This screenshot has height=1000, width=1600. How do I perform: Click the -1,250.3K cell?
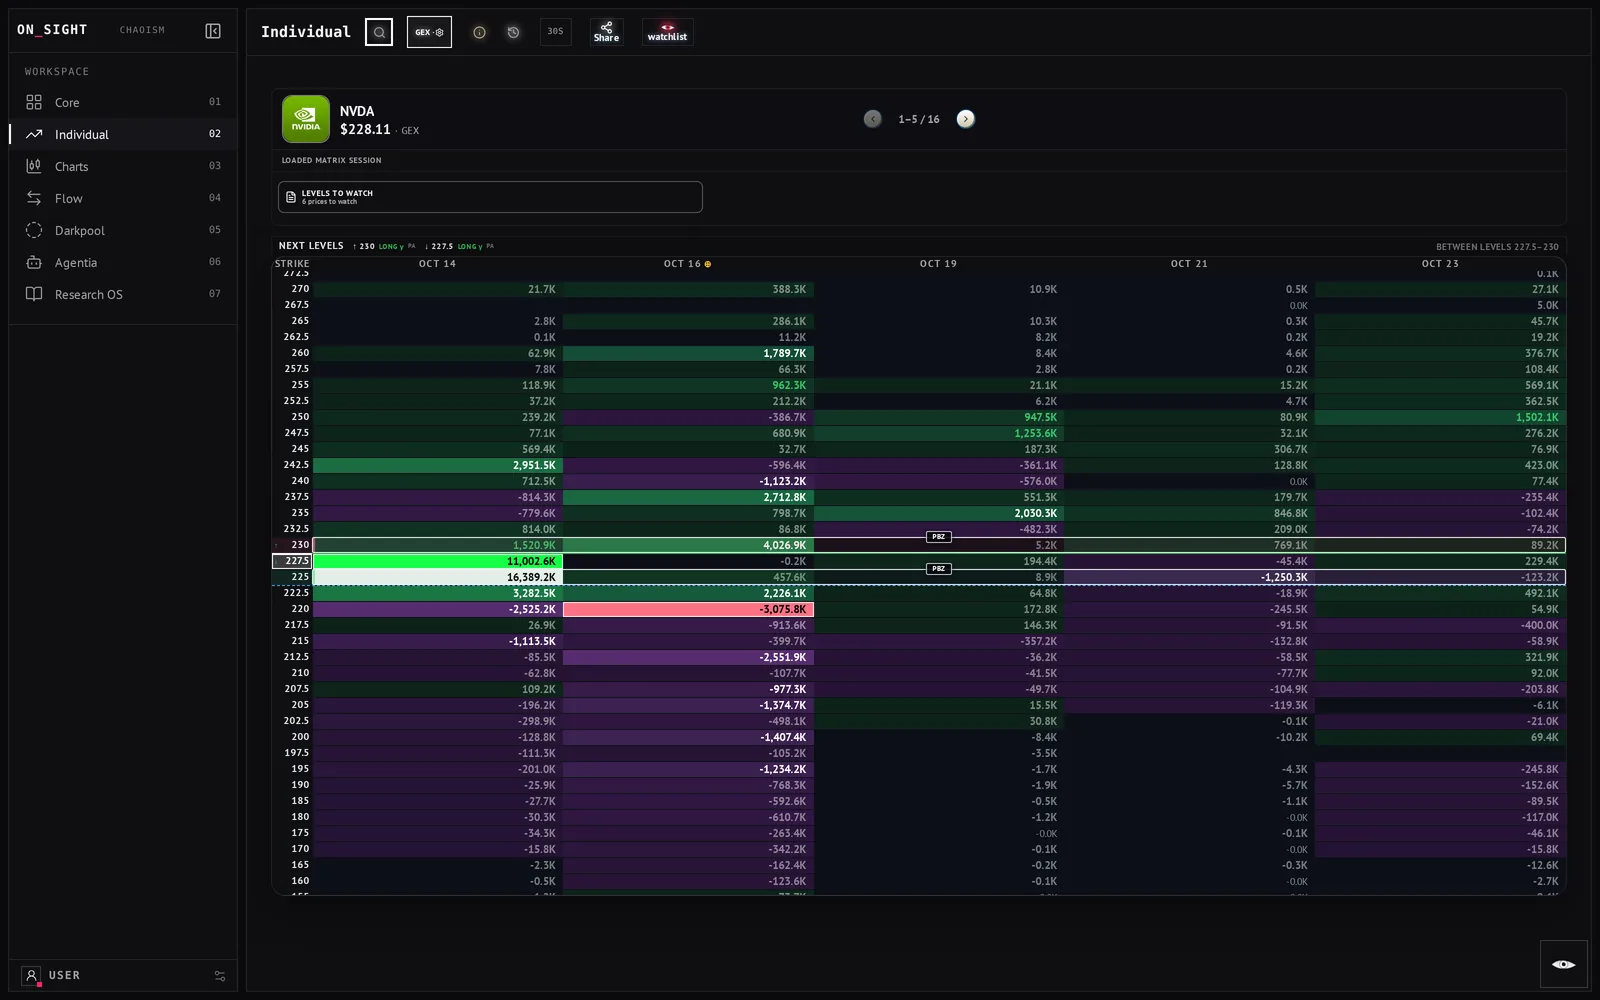tap(1190, 577)
